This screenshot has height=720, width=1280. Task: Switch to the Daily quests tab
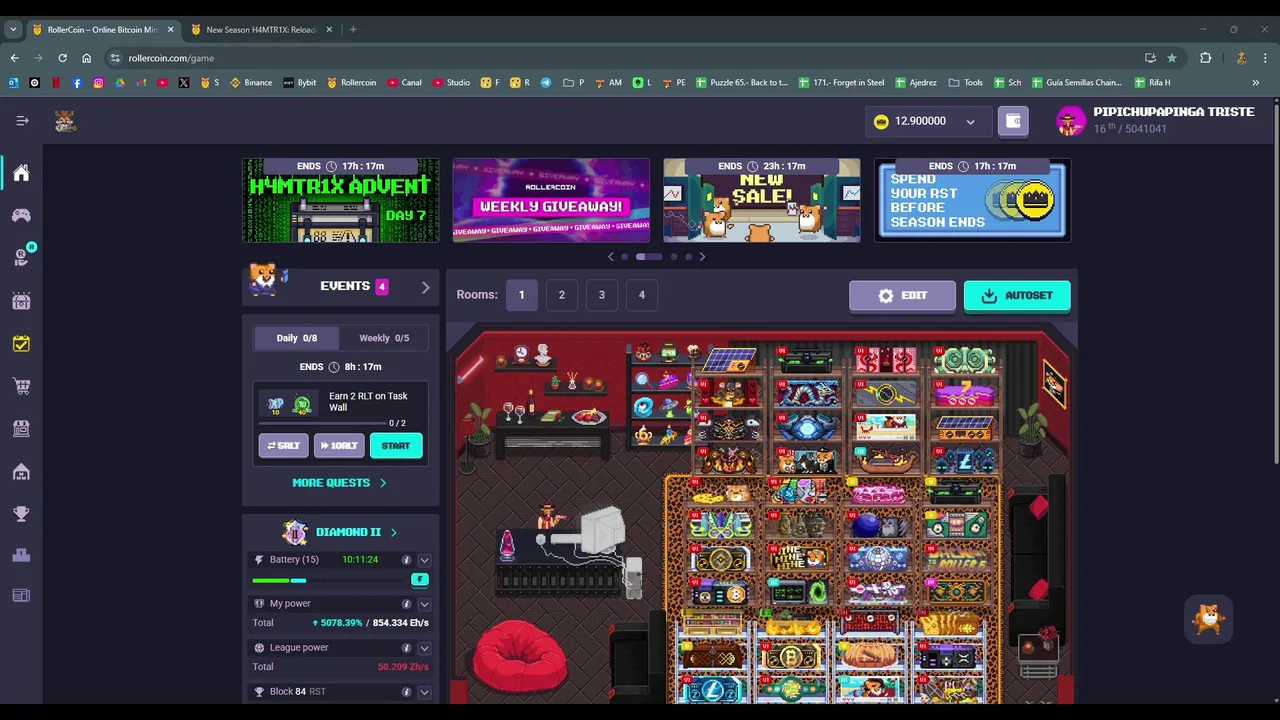coord(297,338)
